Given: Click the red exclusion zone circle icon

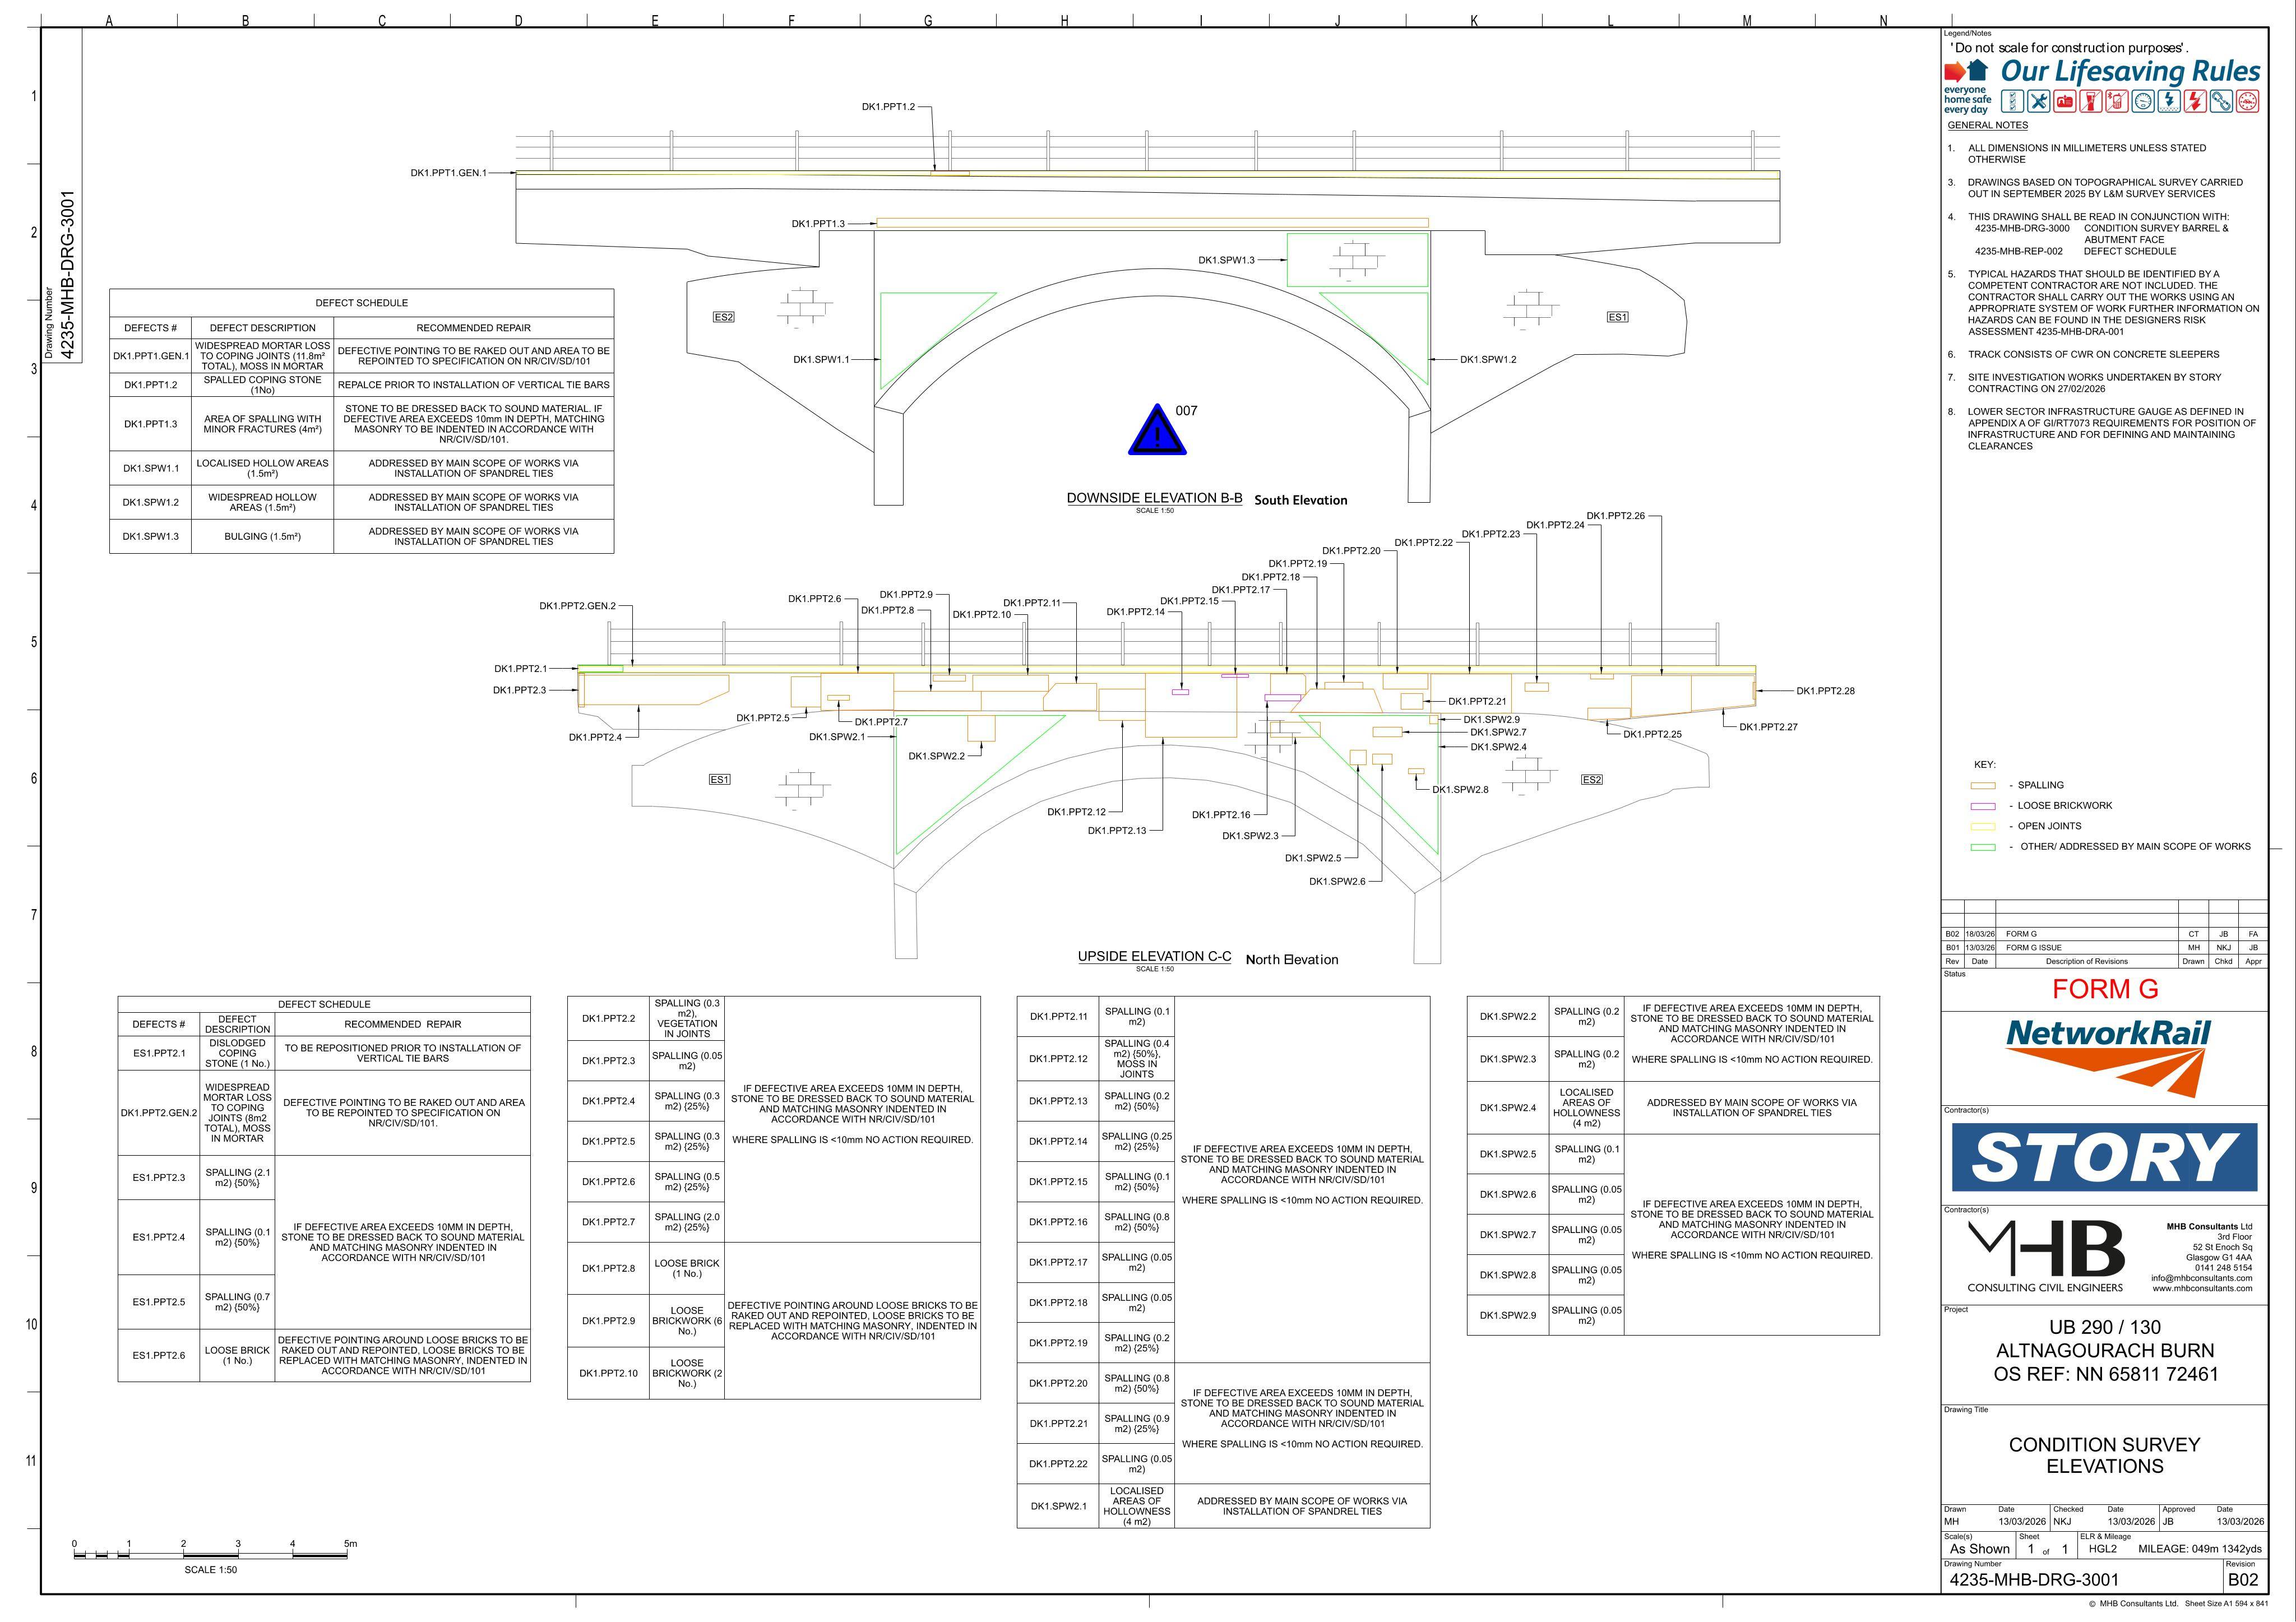Looking at the screenshot, I should pyautogui.click(x=2247, y=101).
